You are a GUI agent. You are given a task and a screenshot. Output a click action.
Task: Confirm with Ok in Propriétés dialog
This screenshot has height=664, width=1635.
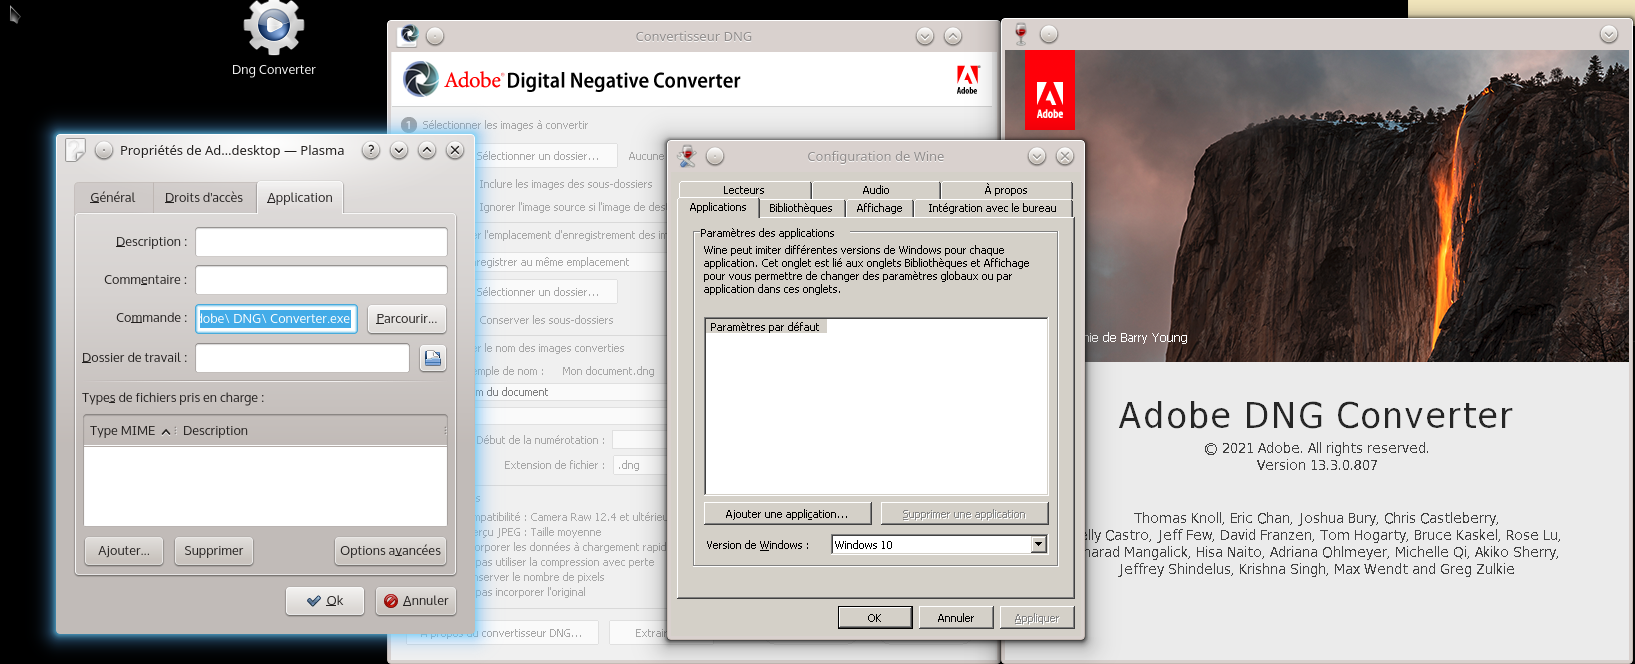(325, 601)
